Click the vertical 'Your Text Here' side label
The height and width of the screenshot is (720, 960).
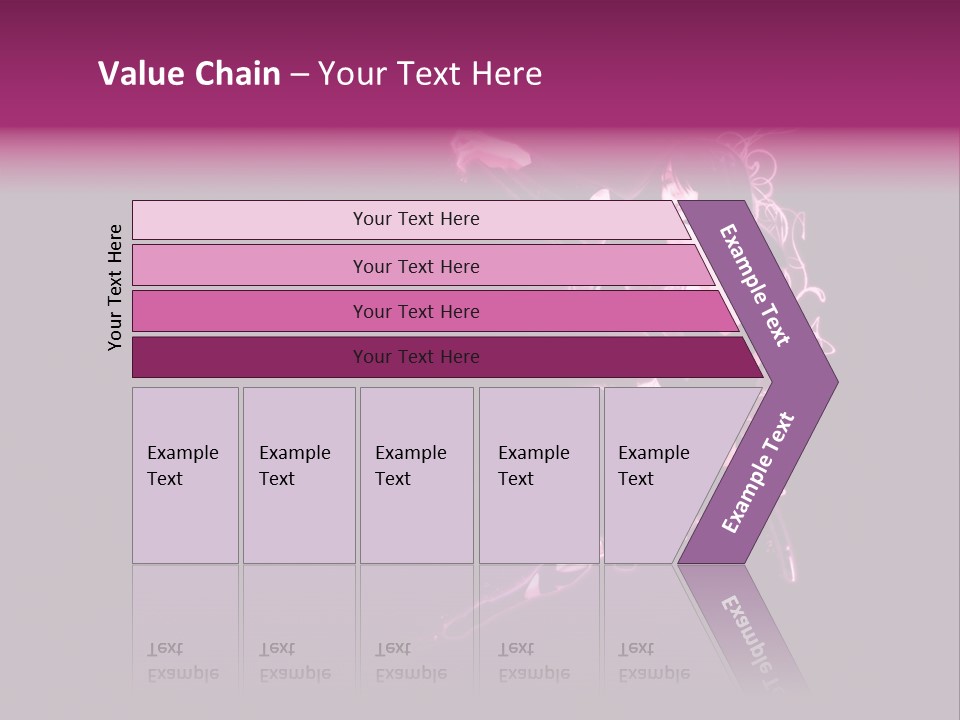point(115,288)
